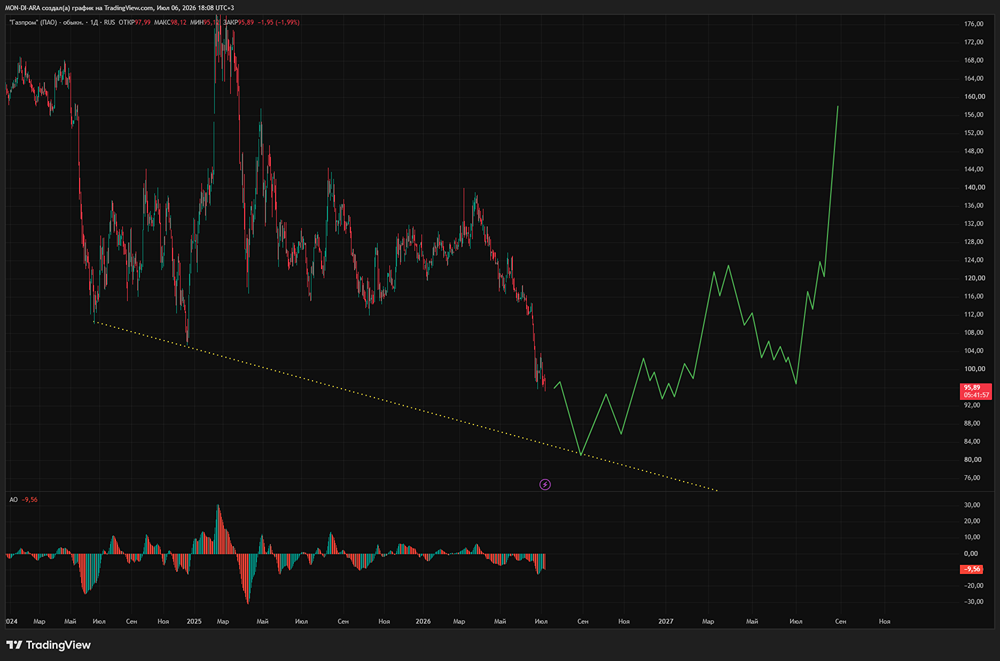
Task: Click the 2027 label on time axis
Action: (x=666, y=621)
